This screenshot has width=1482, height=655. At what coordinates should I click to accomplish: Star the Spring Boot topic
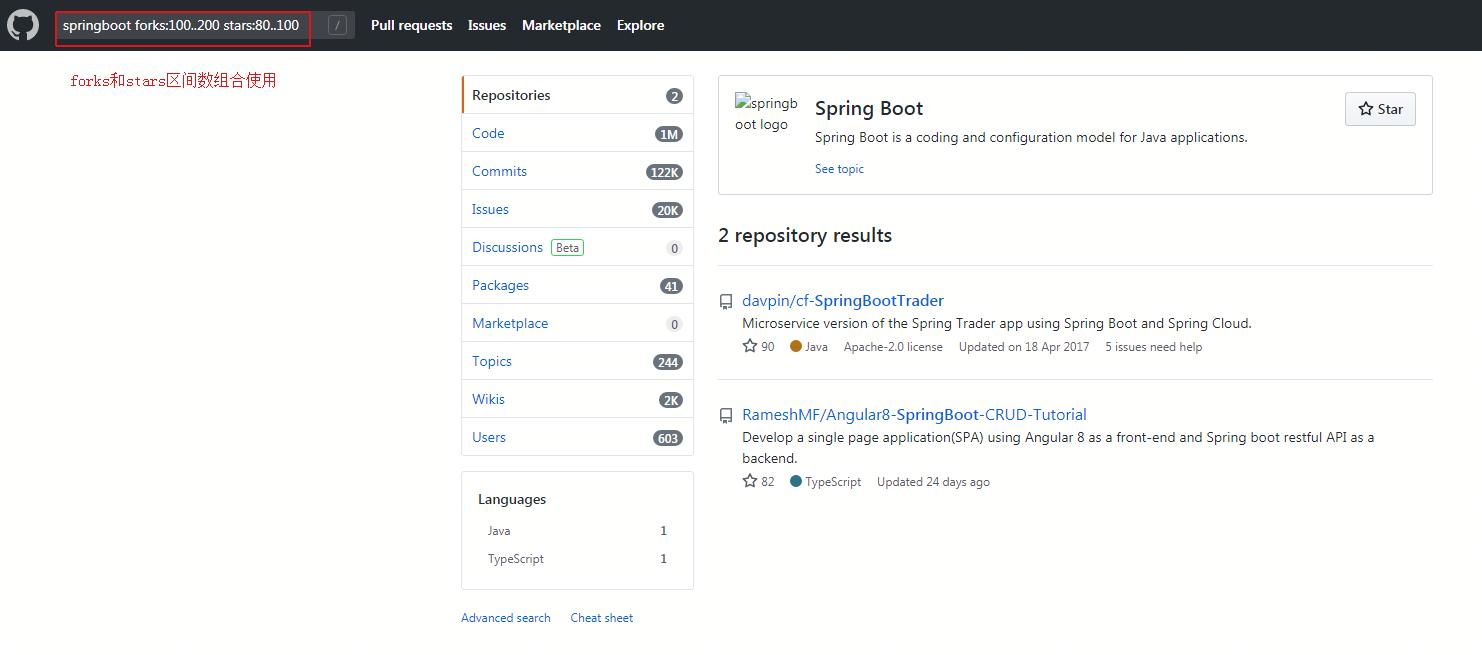(x=1380, y=109)
